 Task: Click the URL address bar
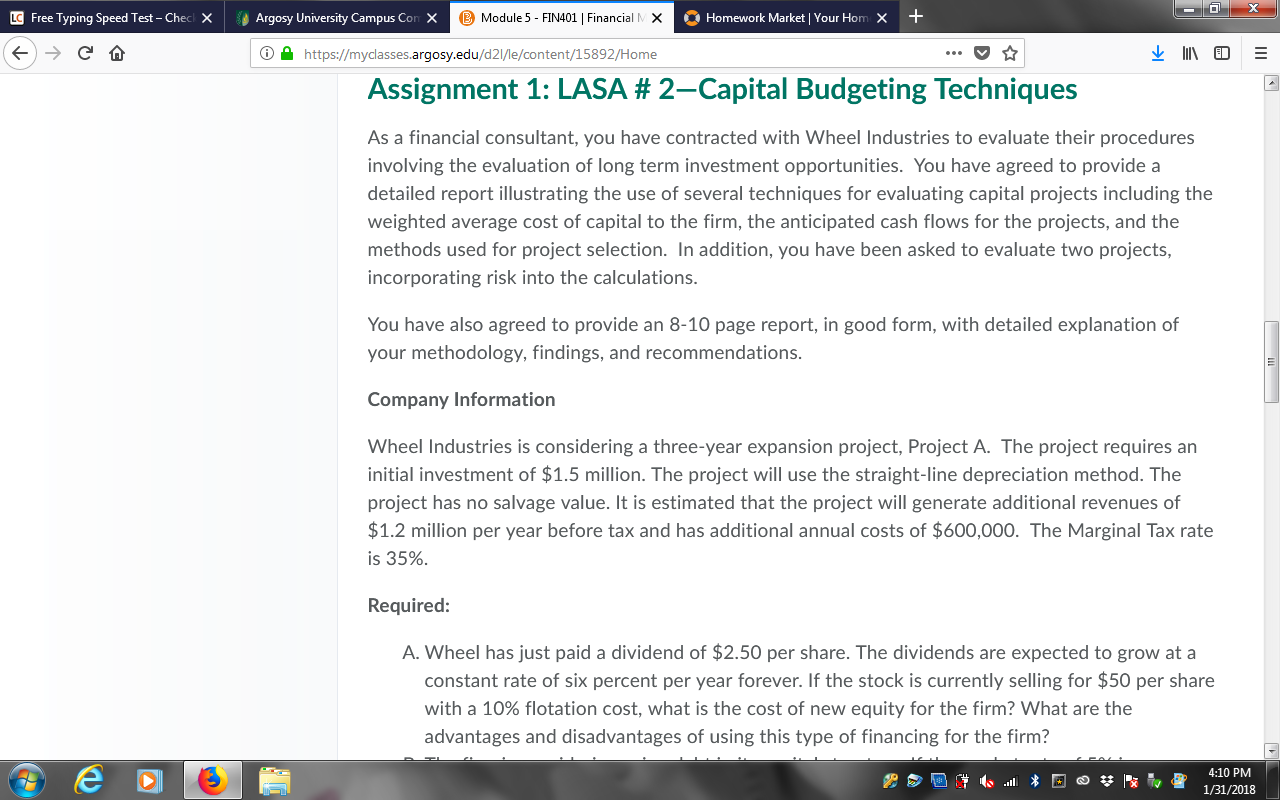coord(620,54)
